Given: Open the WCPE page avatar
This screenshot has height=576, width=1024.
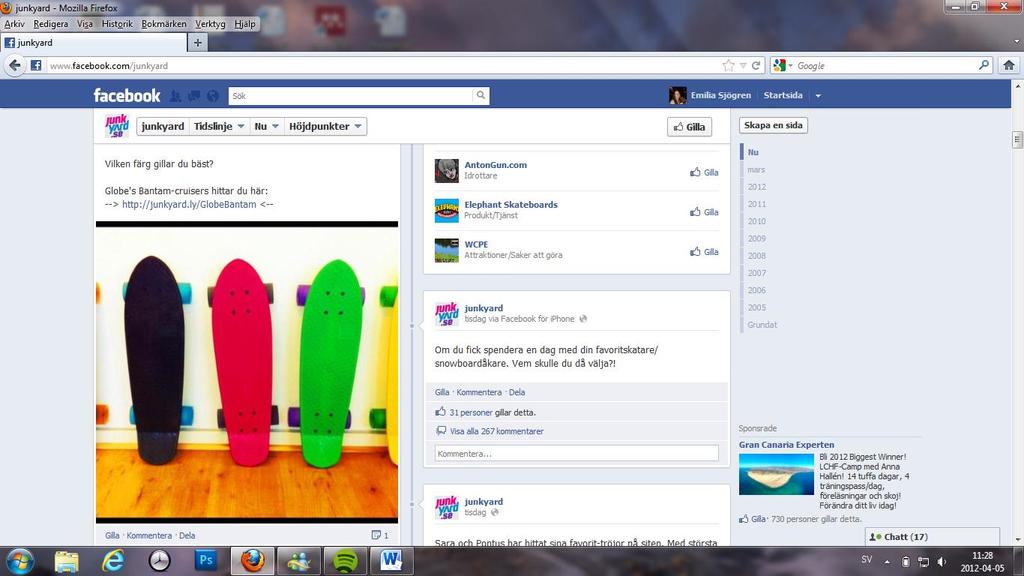Looking at the screenshot, I should point(447,250).
